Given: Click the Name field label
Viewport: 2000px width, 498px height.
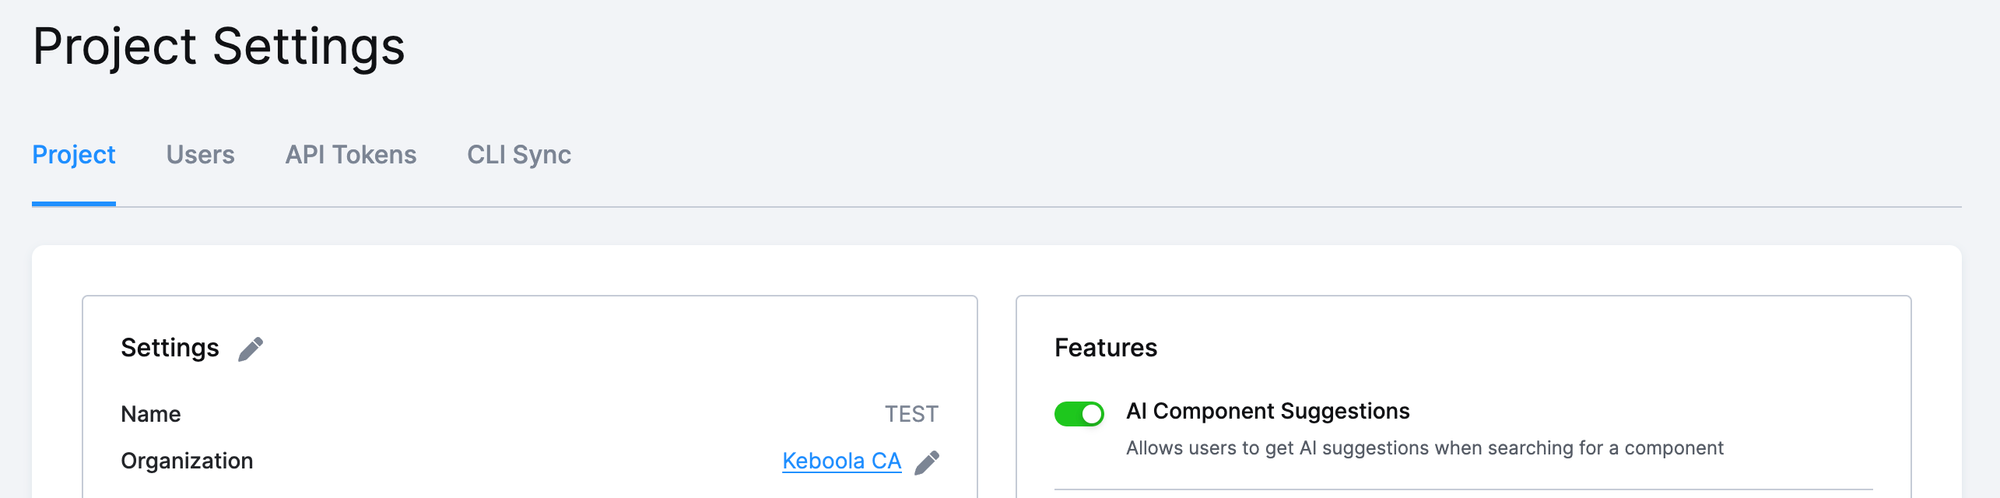Looking at the screenshot, I should 151,414.
